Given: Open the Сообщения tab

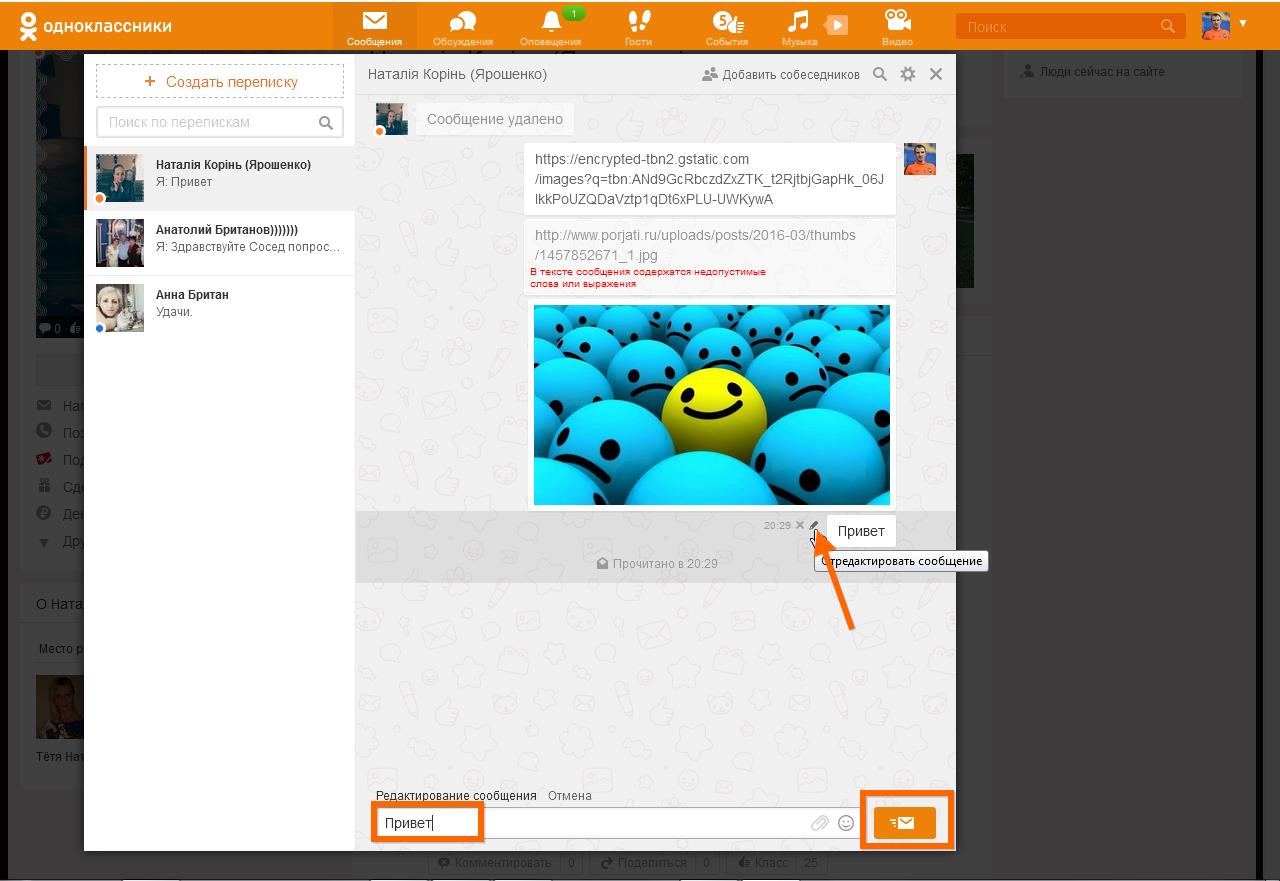Looking at the screenshot, I should (375, 26).
